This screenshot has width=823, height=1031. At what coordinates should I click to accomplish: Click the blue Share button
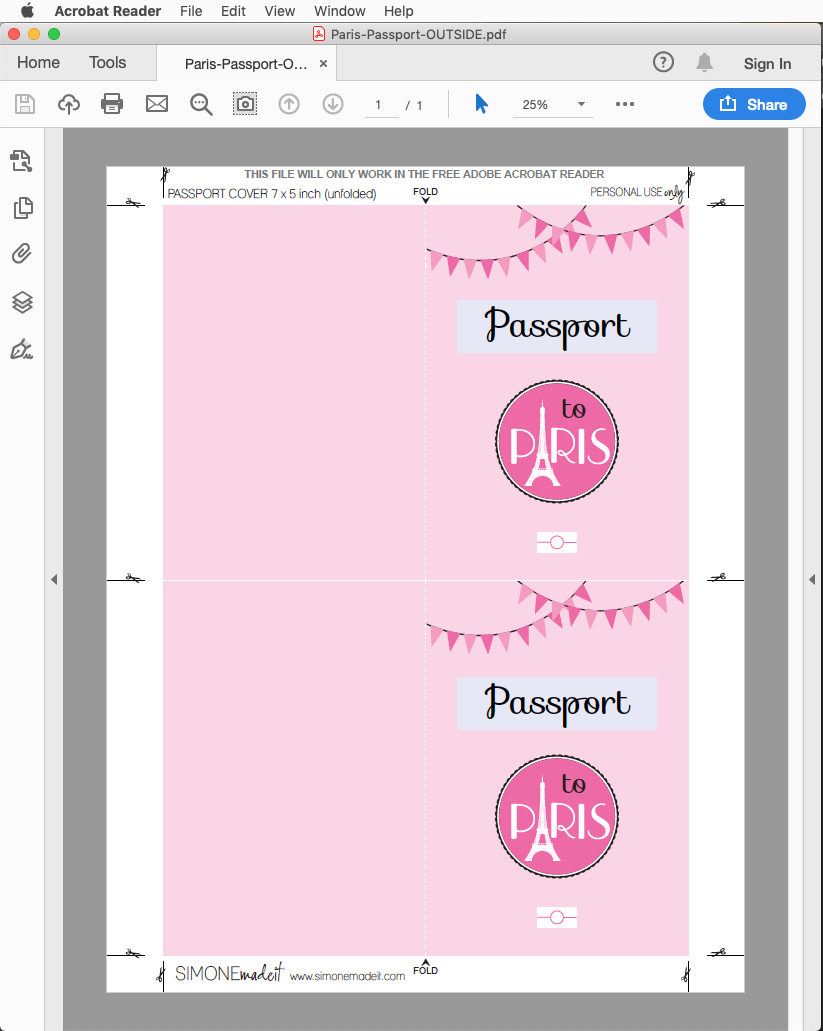tap(754, 103)
